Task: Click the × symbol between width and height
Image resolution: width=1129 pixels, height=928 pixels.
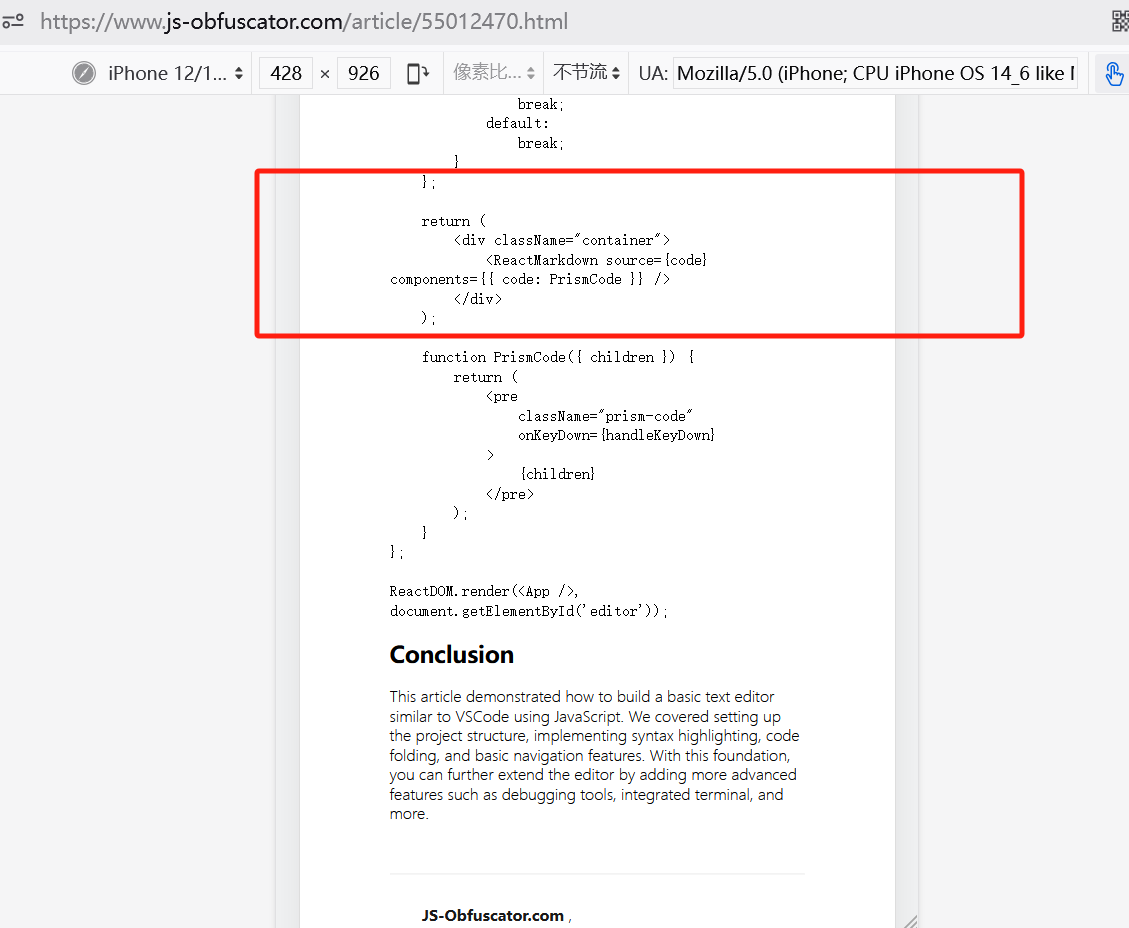Action: point(324,72)
